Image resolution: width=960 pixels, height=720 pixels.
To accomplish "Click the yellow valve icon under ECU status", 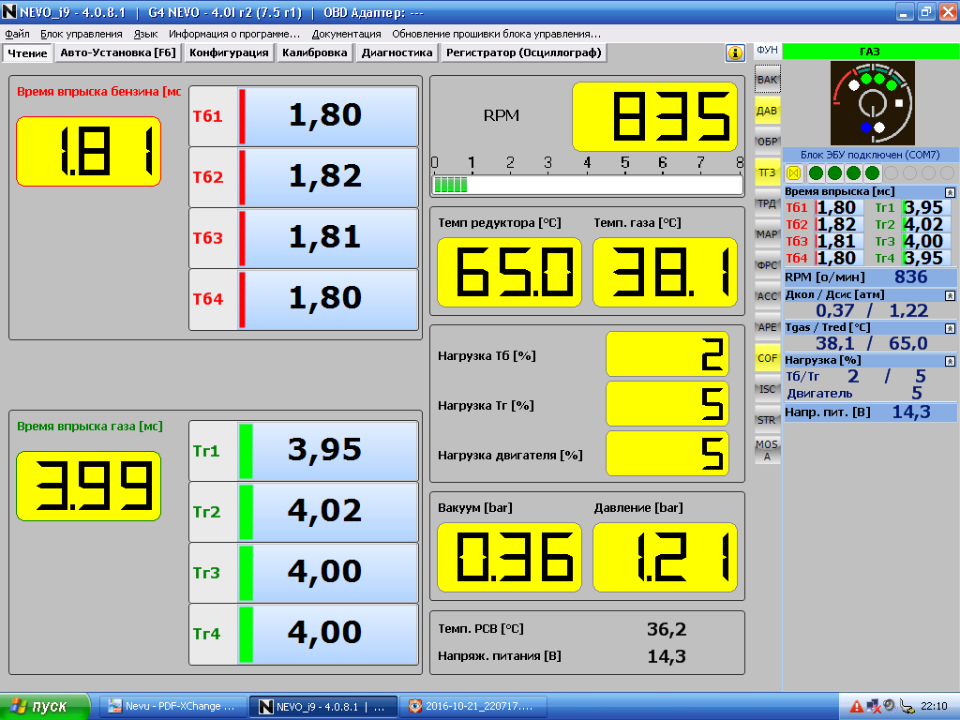I will 794,173.
